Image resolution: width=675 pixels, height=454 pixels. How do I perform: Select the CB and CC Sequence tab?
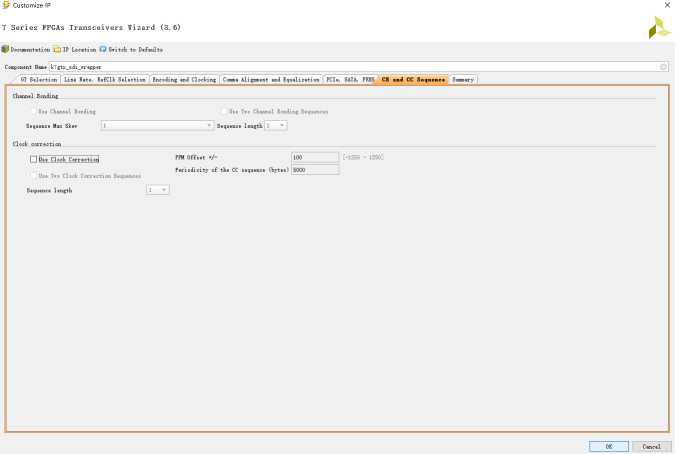(413, 80)
